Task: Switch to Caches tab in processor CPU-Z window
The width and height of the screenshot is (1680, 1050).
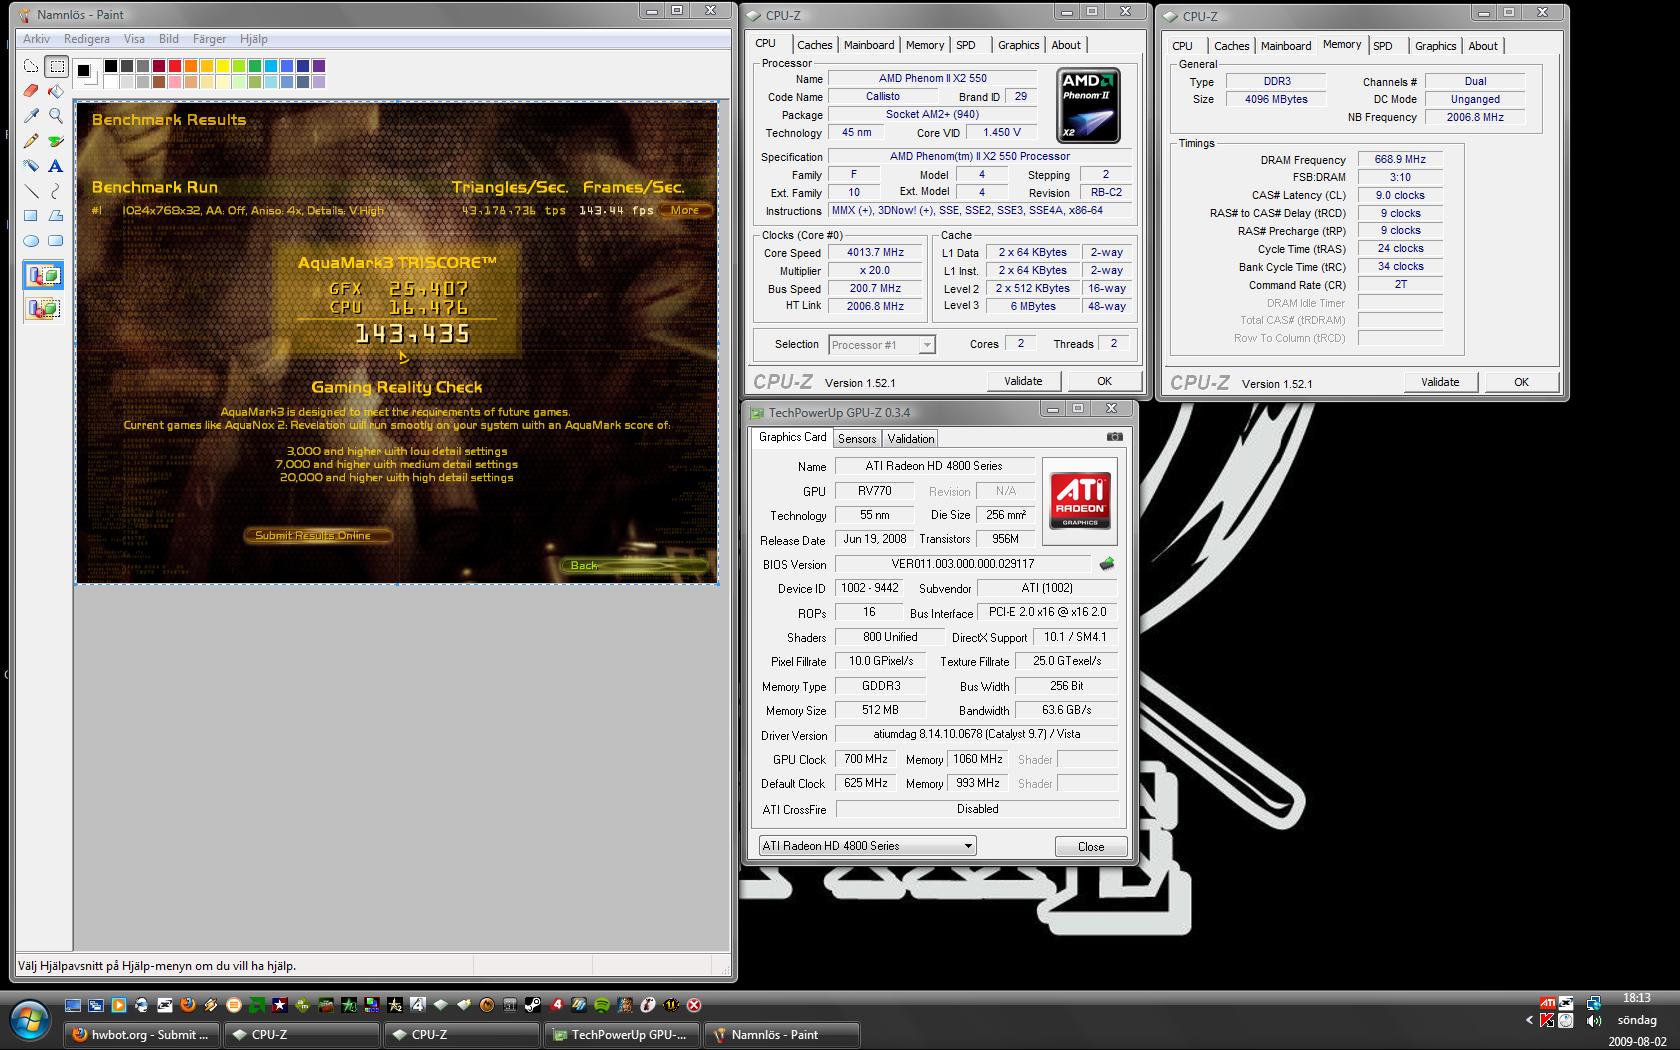Action: point(814,45)
